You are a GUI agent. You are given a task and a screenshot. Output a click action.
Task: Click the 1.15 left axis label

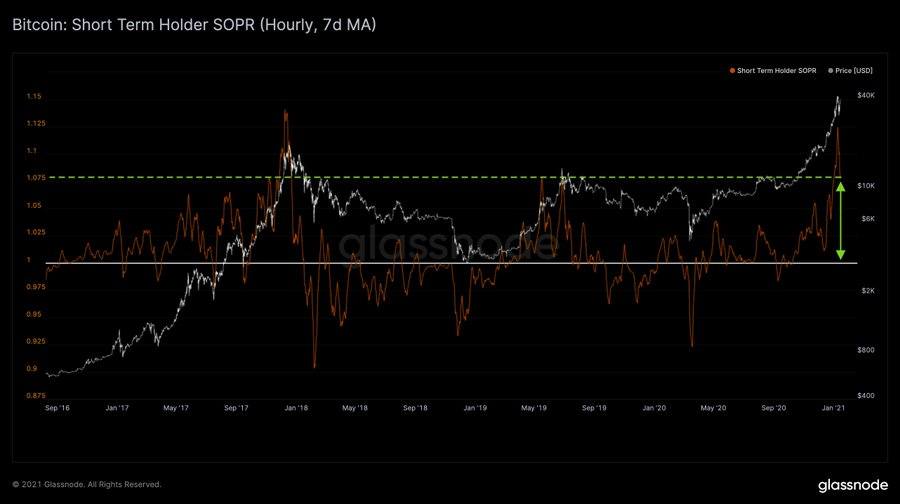pyautogui.click(x=34, y=96)
